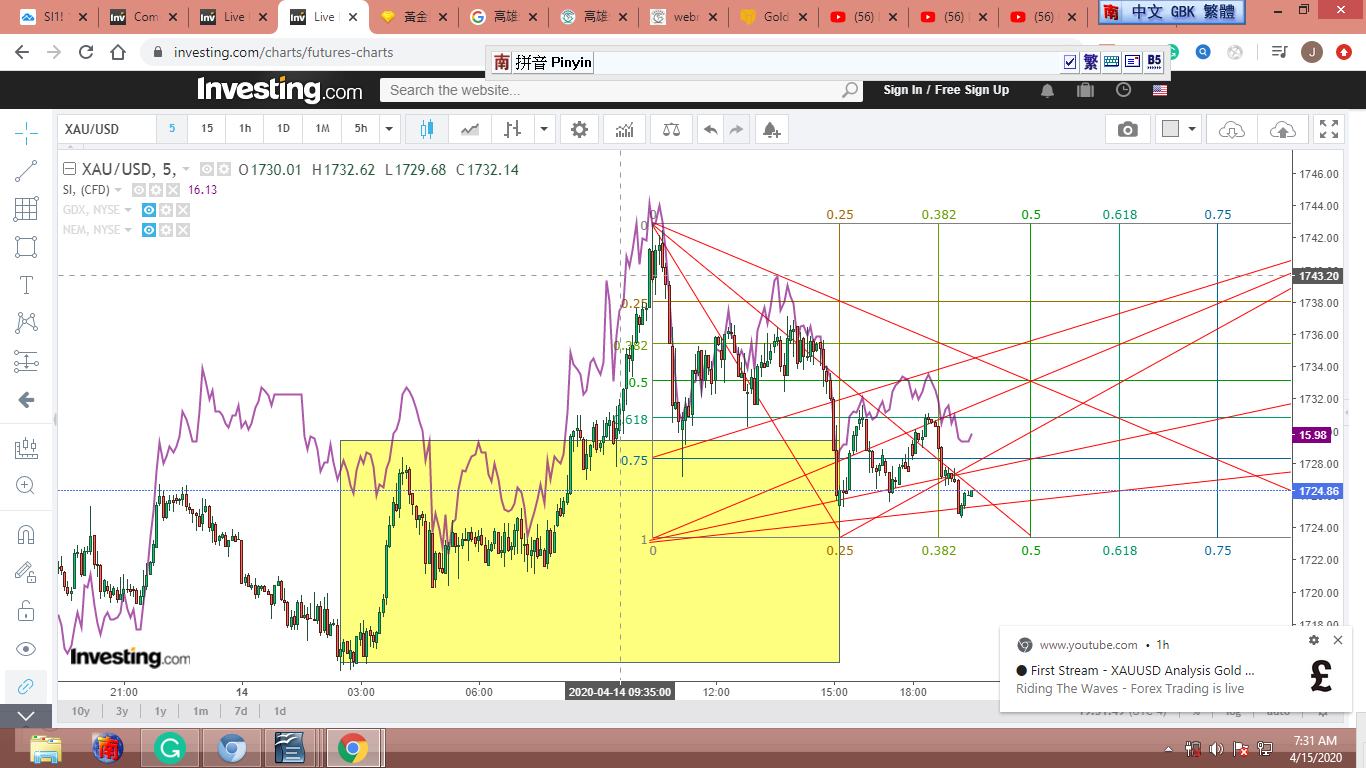
Task: Expand the time interval dropdown arrow
Action: click(x=389, y=129)
